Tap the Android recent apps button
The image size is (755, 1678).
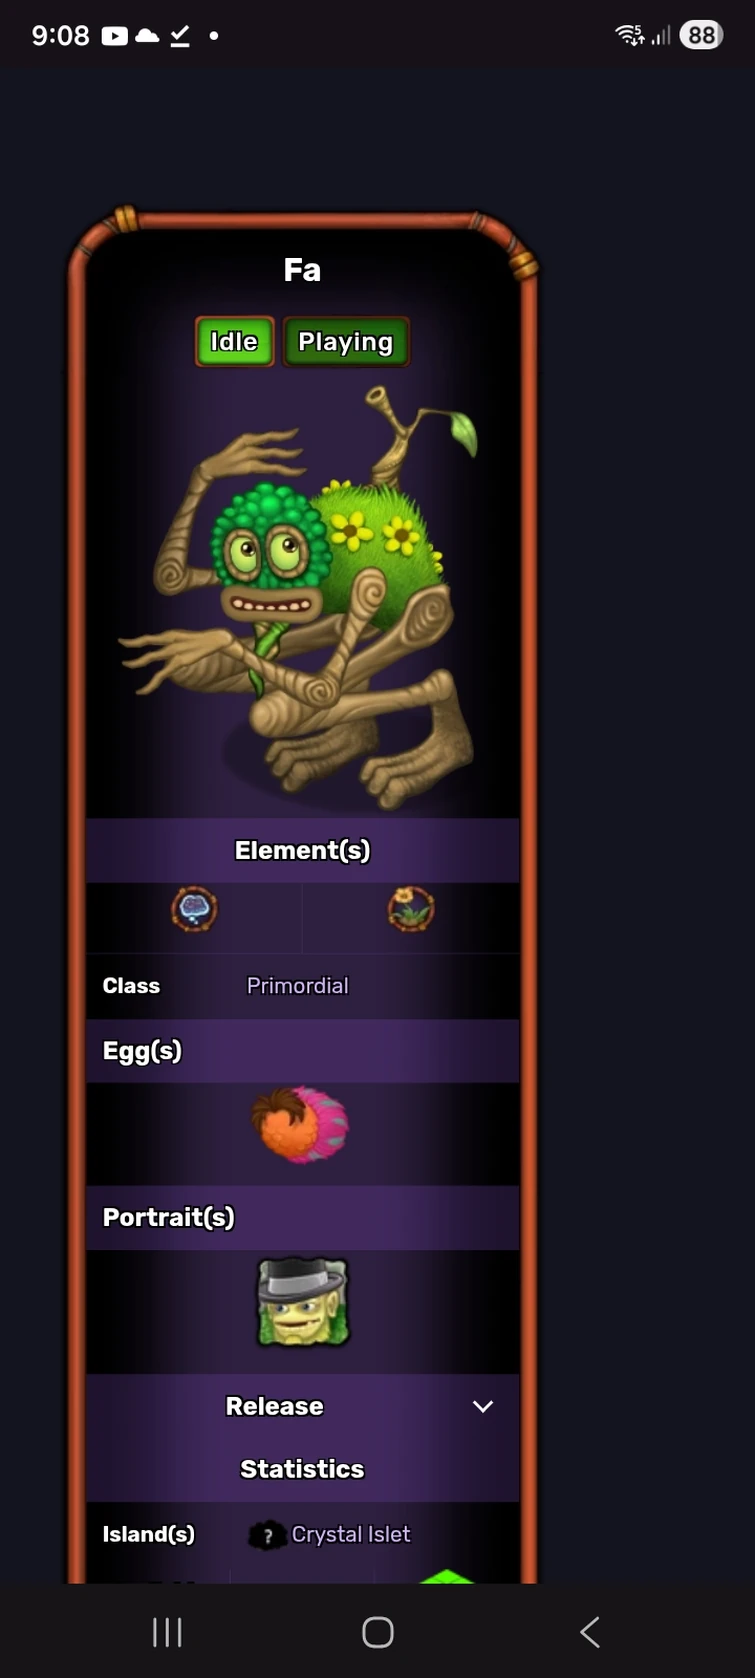click(167, 1632)
